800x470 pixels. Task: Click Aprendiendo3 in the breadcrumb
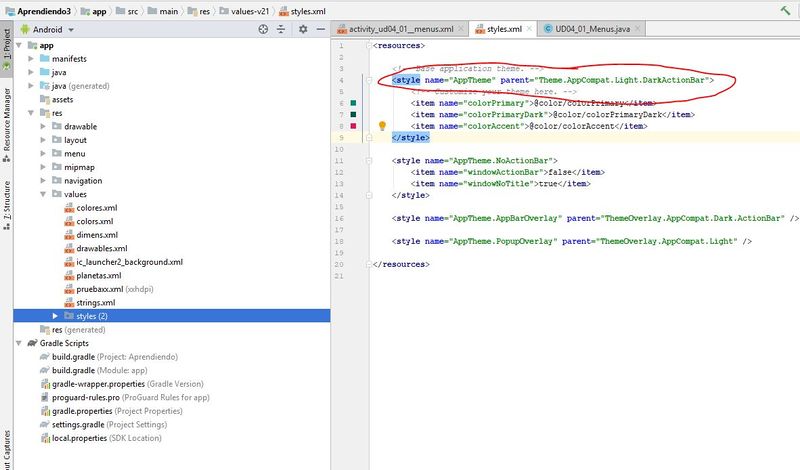38,11
